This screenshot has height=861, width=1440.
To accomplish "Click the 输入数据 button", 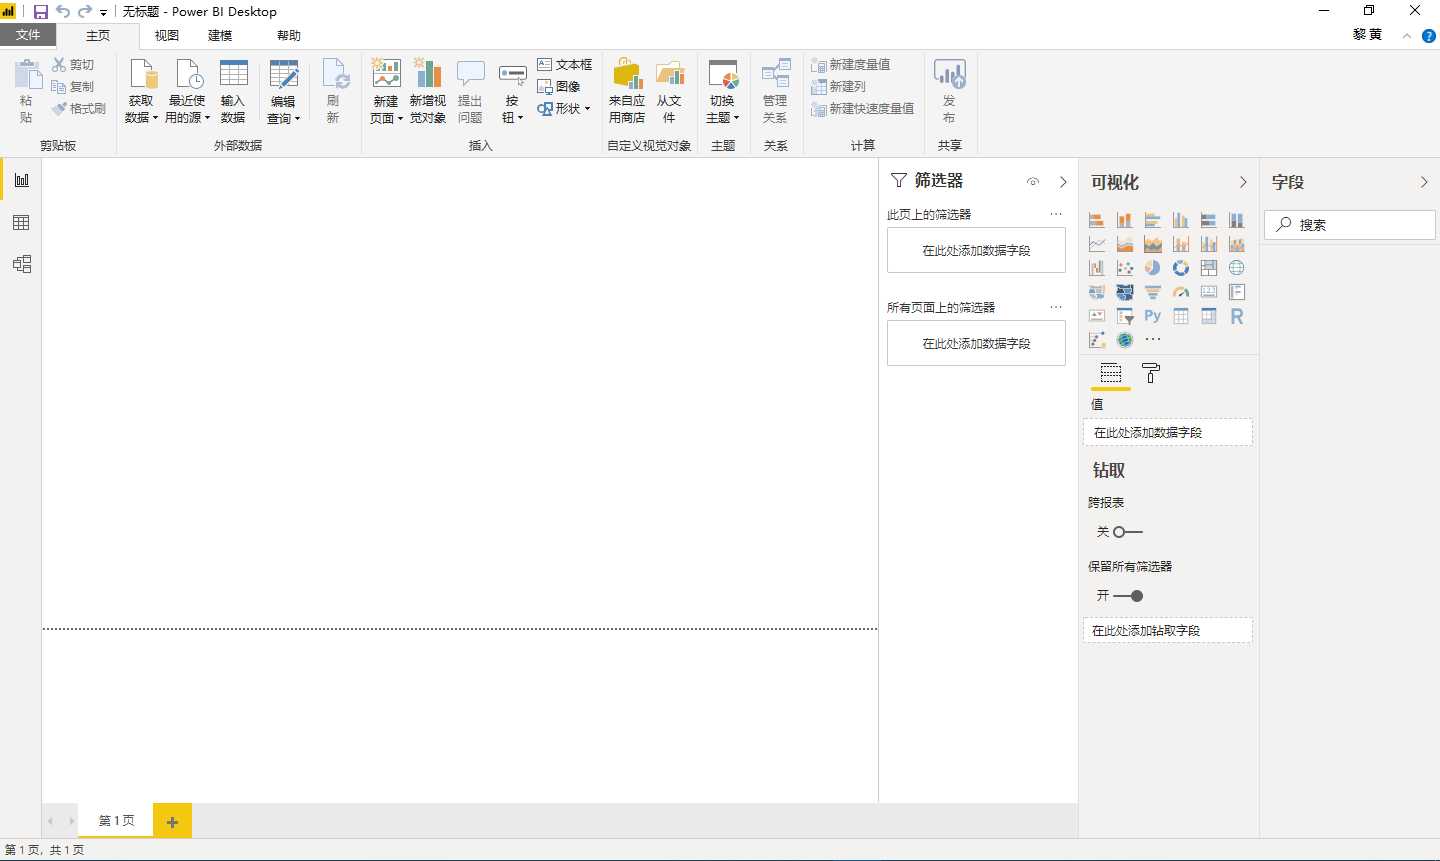I will pos(233,91).
